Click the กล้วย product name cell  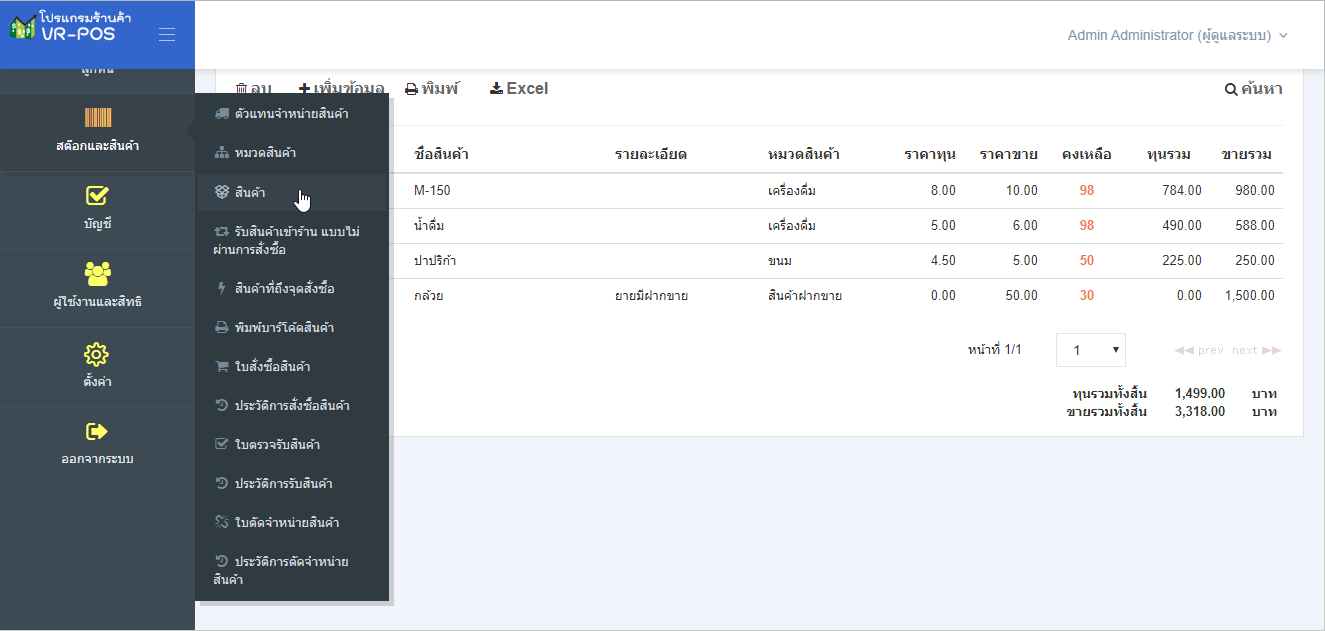428,295
